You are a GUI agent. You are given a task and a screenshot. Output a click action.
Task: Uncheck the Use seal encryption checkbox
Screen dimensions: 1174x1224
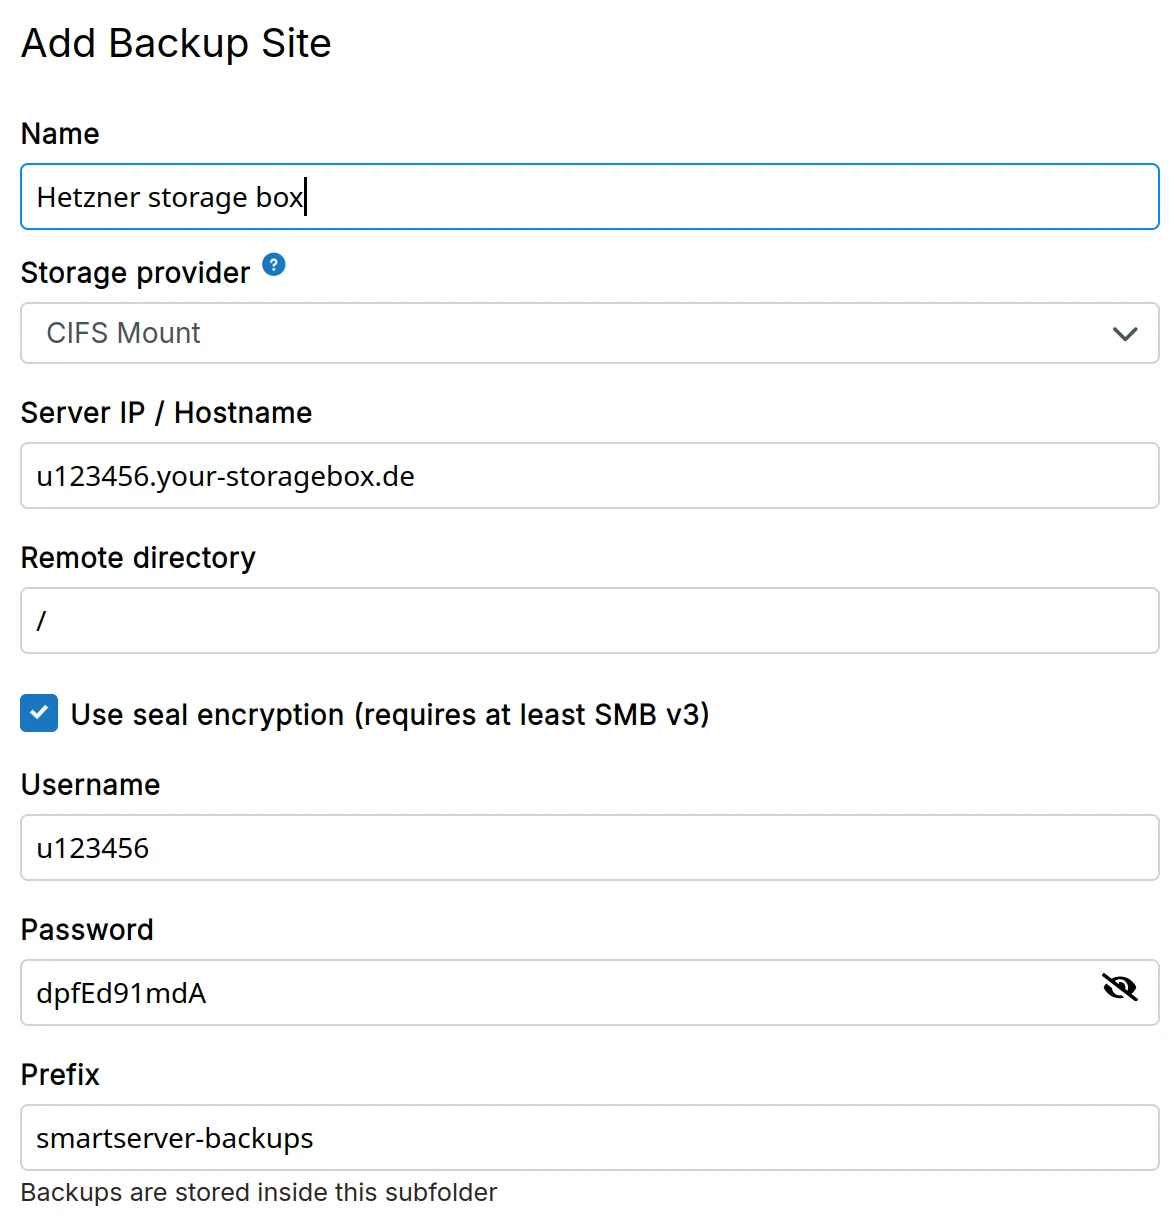click(39, 714)
